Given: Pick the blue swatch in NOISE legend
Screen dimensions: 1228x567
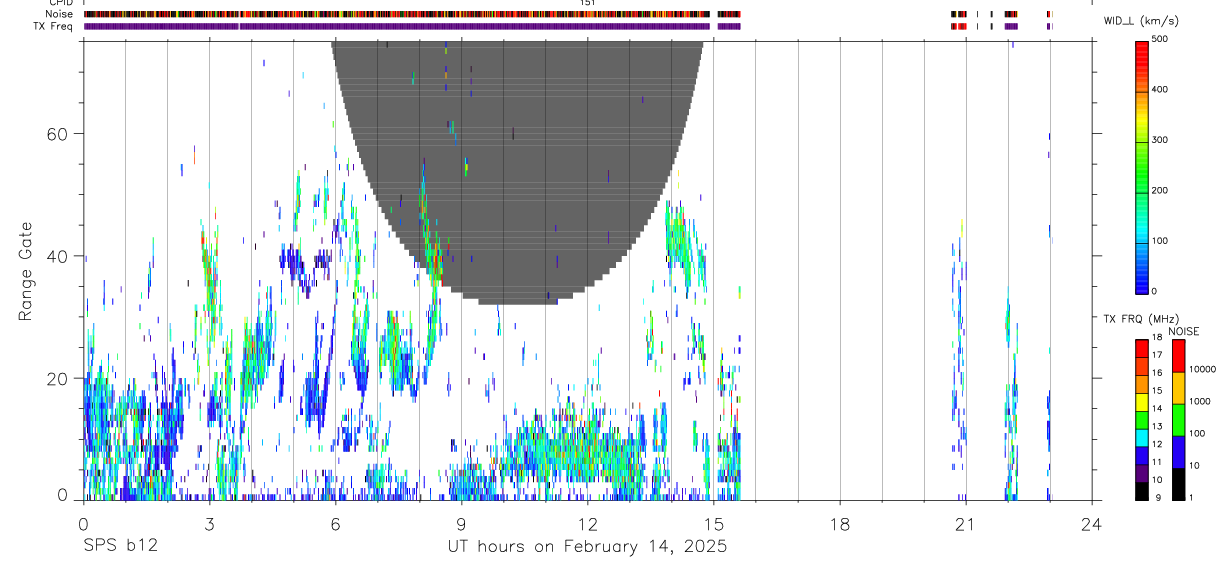Looking at the screenshot, I should click(1178, 451).
